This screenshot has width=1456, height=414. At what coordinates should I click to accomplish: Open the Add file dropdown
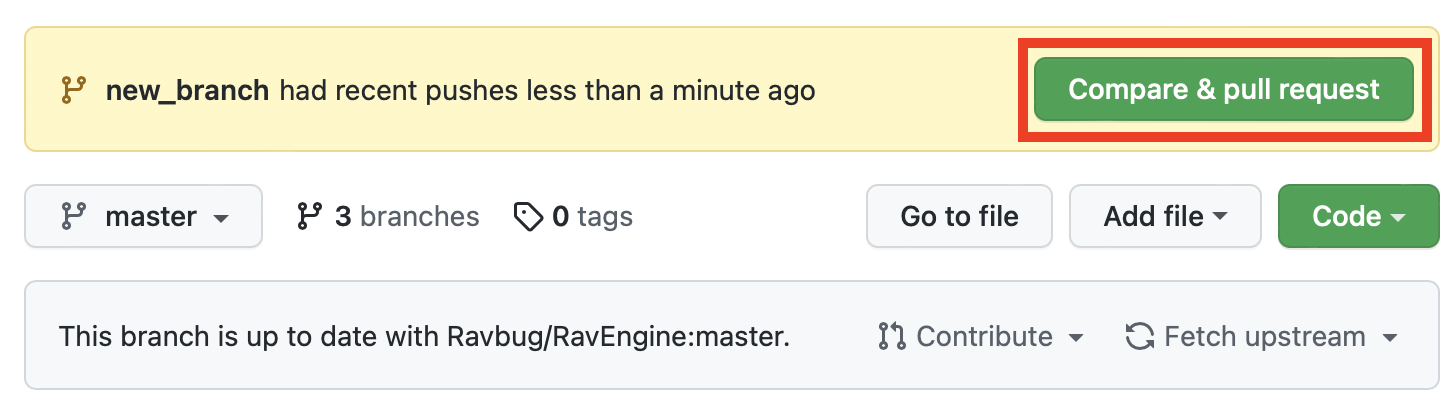(x=1166, y=216)
